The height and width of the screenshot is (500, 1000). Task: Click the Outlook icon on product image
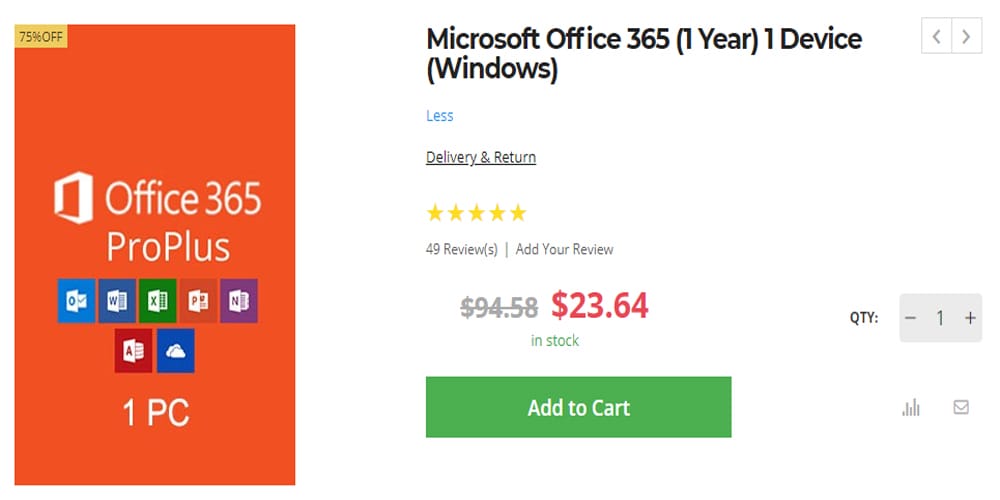tap(76, 300)
